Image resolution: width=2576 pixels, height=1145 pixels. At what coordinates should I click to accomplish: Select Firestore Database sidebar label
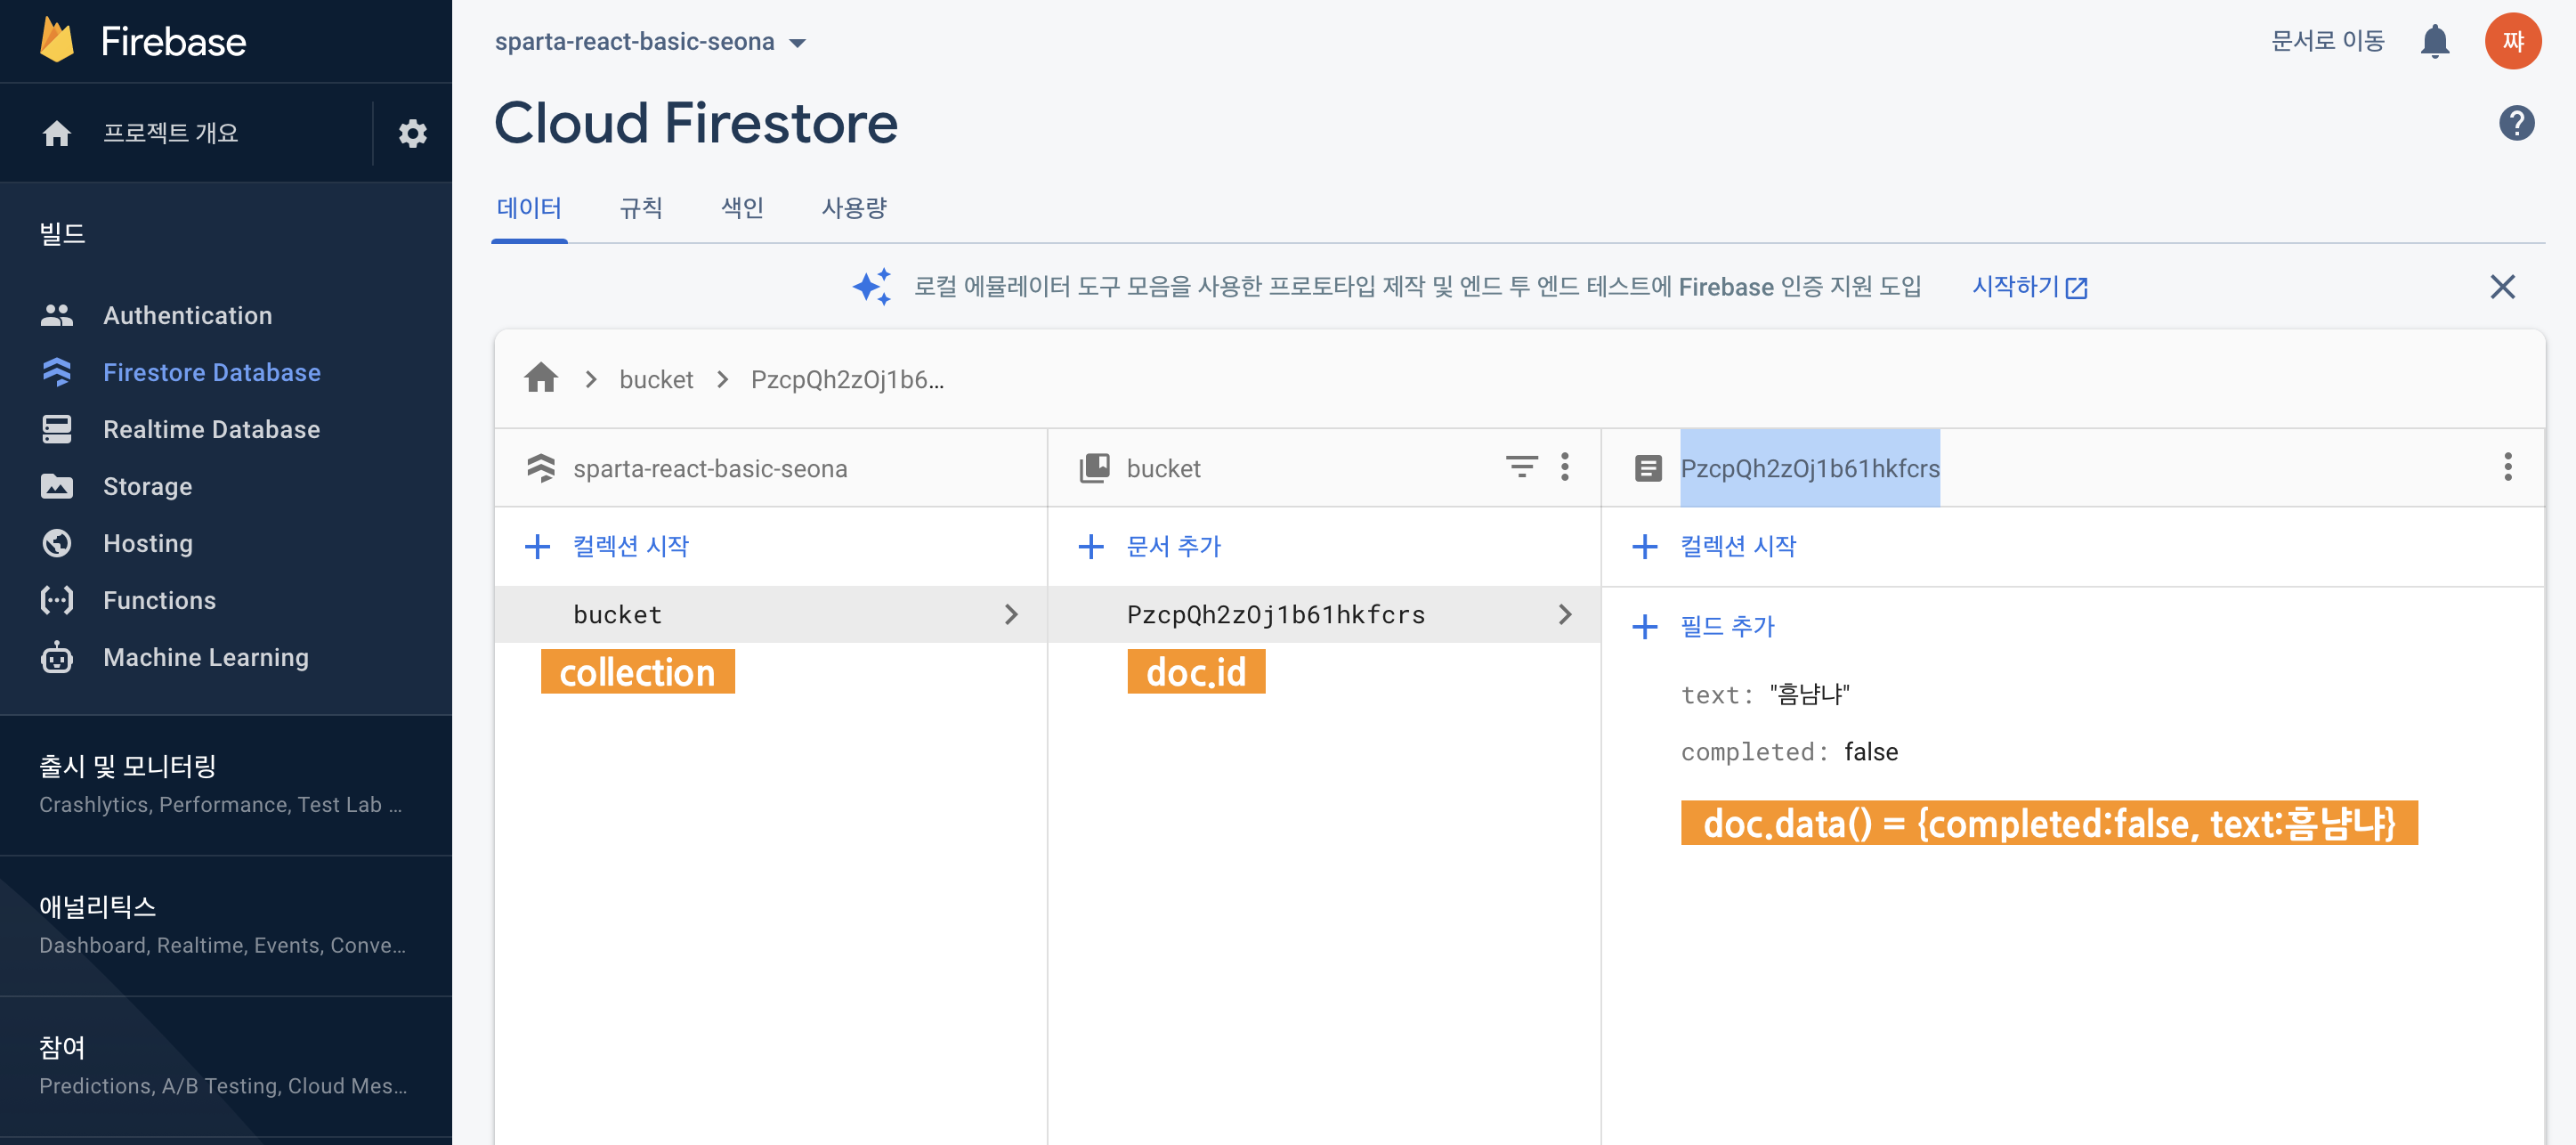coord(212,372)
